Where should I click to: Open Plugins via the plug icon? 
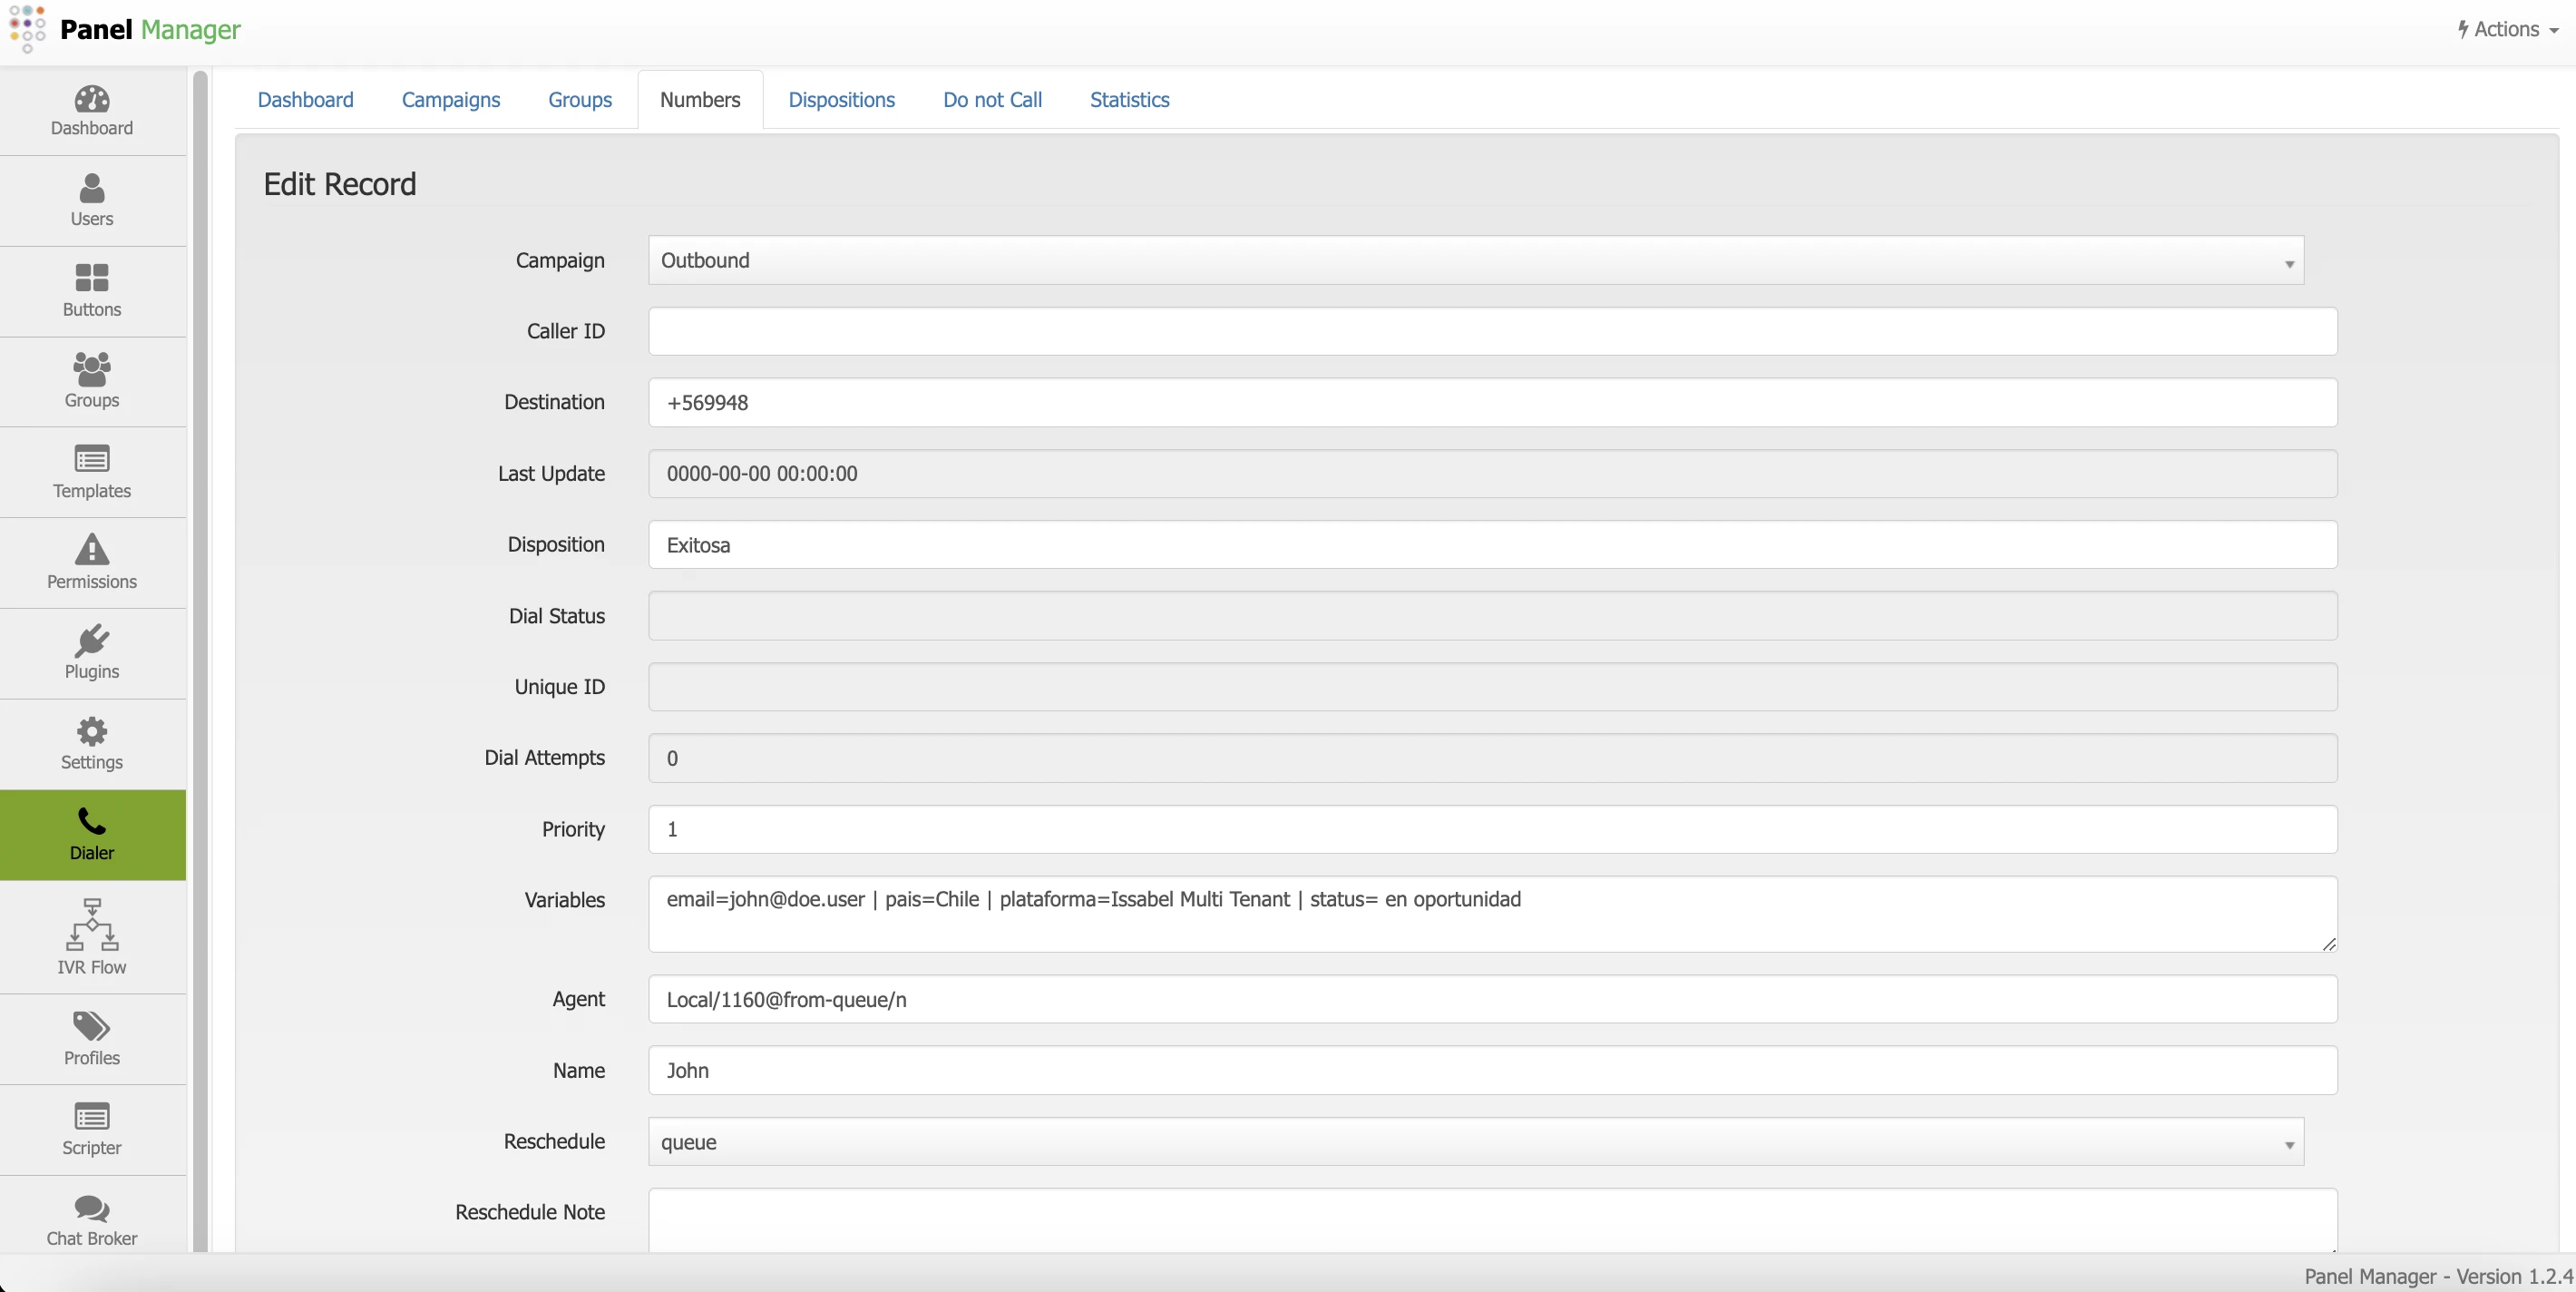click(x=92, y=640)
